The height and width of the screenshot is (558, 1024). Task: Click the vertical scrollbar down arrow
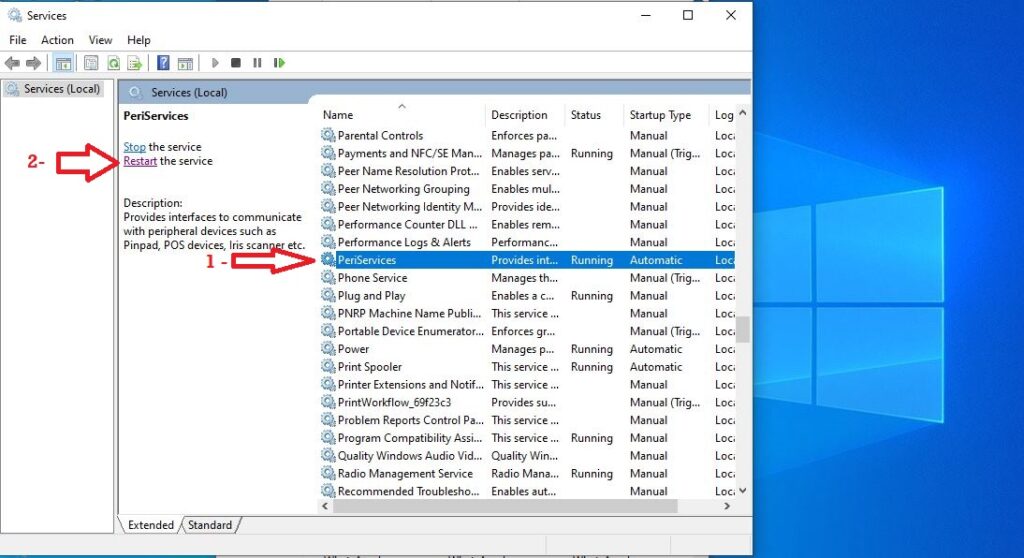[742, 491]
